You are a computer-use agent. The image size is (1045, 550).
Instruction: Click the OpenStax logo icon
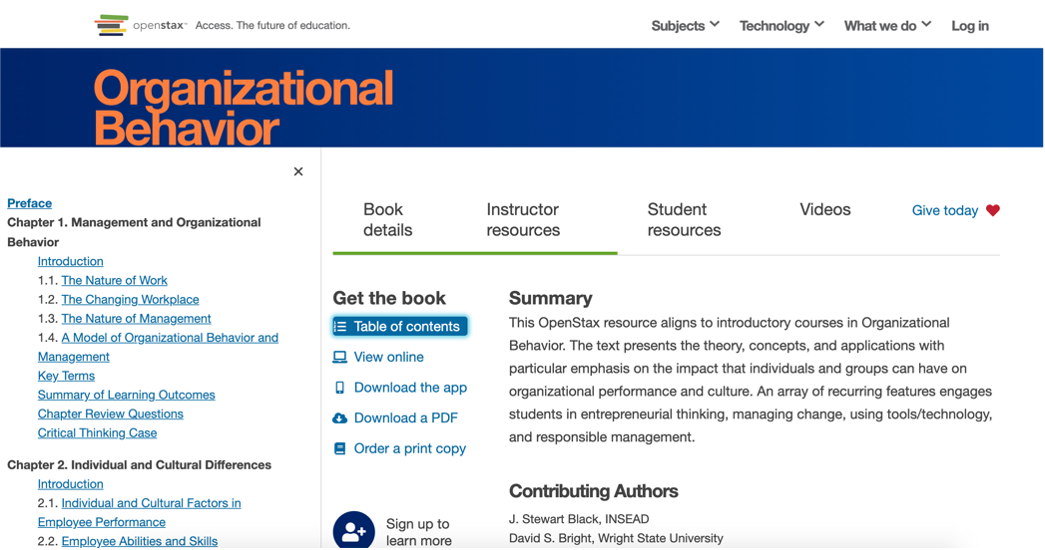click(111, 25)
